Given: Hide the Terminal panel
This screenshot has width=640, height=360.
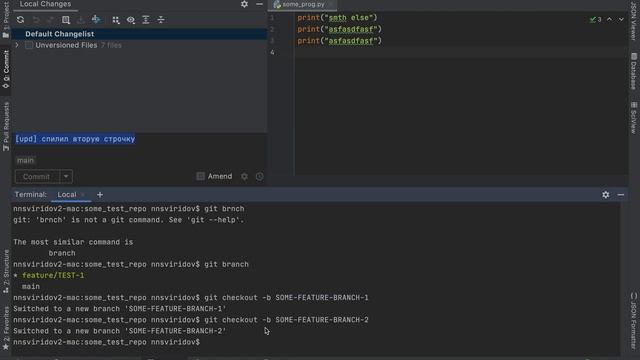Looking at the screenshot, I should point(621,195).
